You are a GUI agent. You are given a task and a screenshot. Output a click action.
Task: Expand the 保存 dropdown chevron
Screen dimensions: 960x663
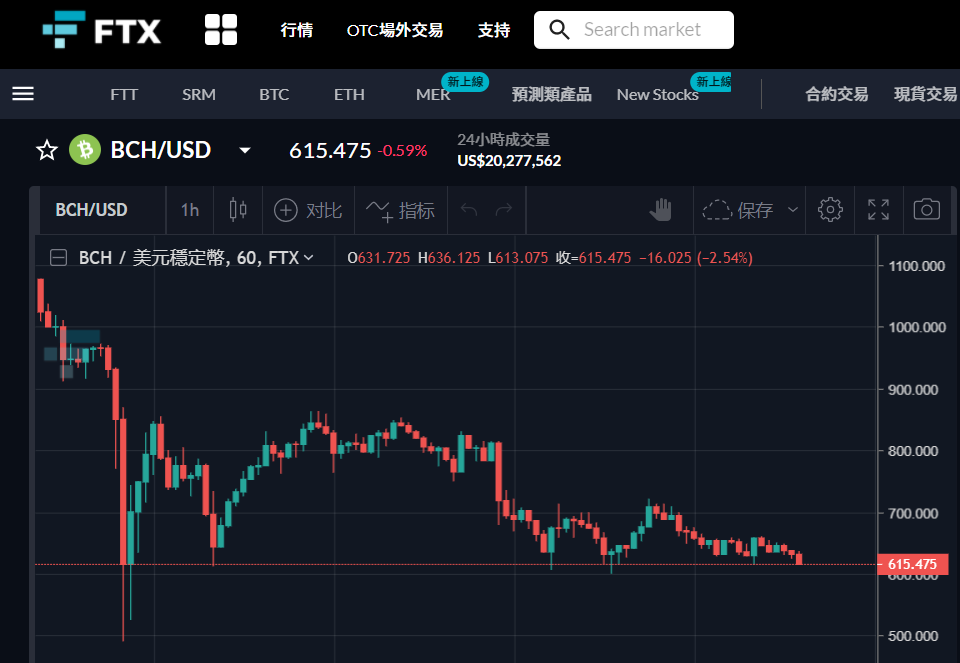793,209
